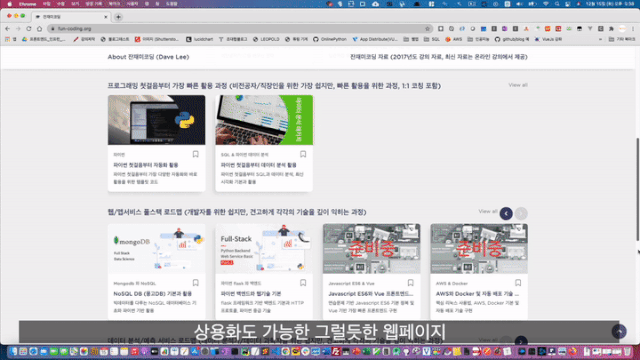Expand hidden bookmarks overflow chevron
Screen dimensions: 640x360
coord(600,39)
